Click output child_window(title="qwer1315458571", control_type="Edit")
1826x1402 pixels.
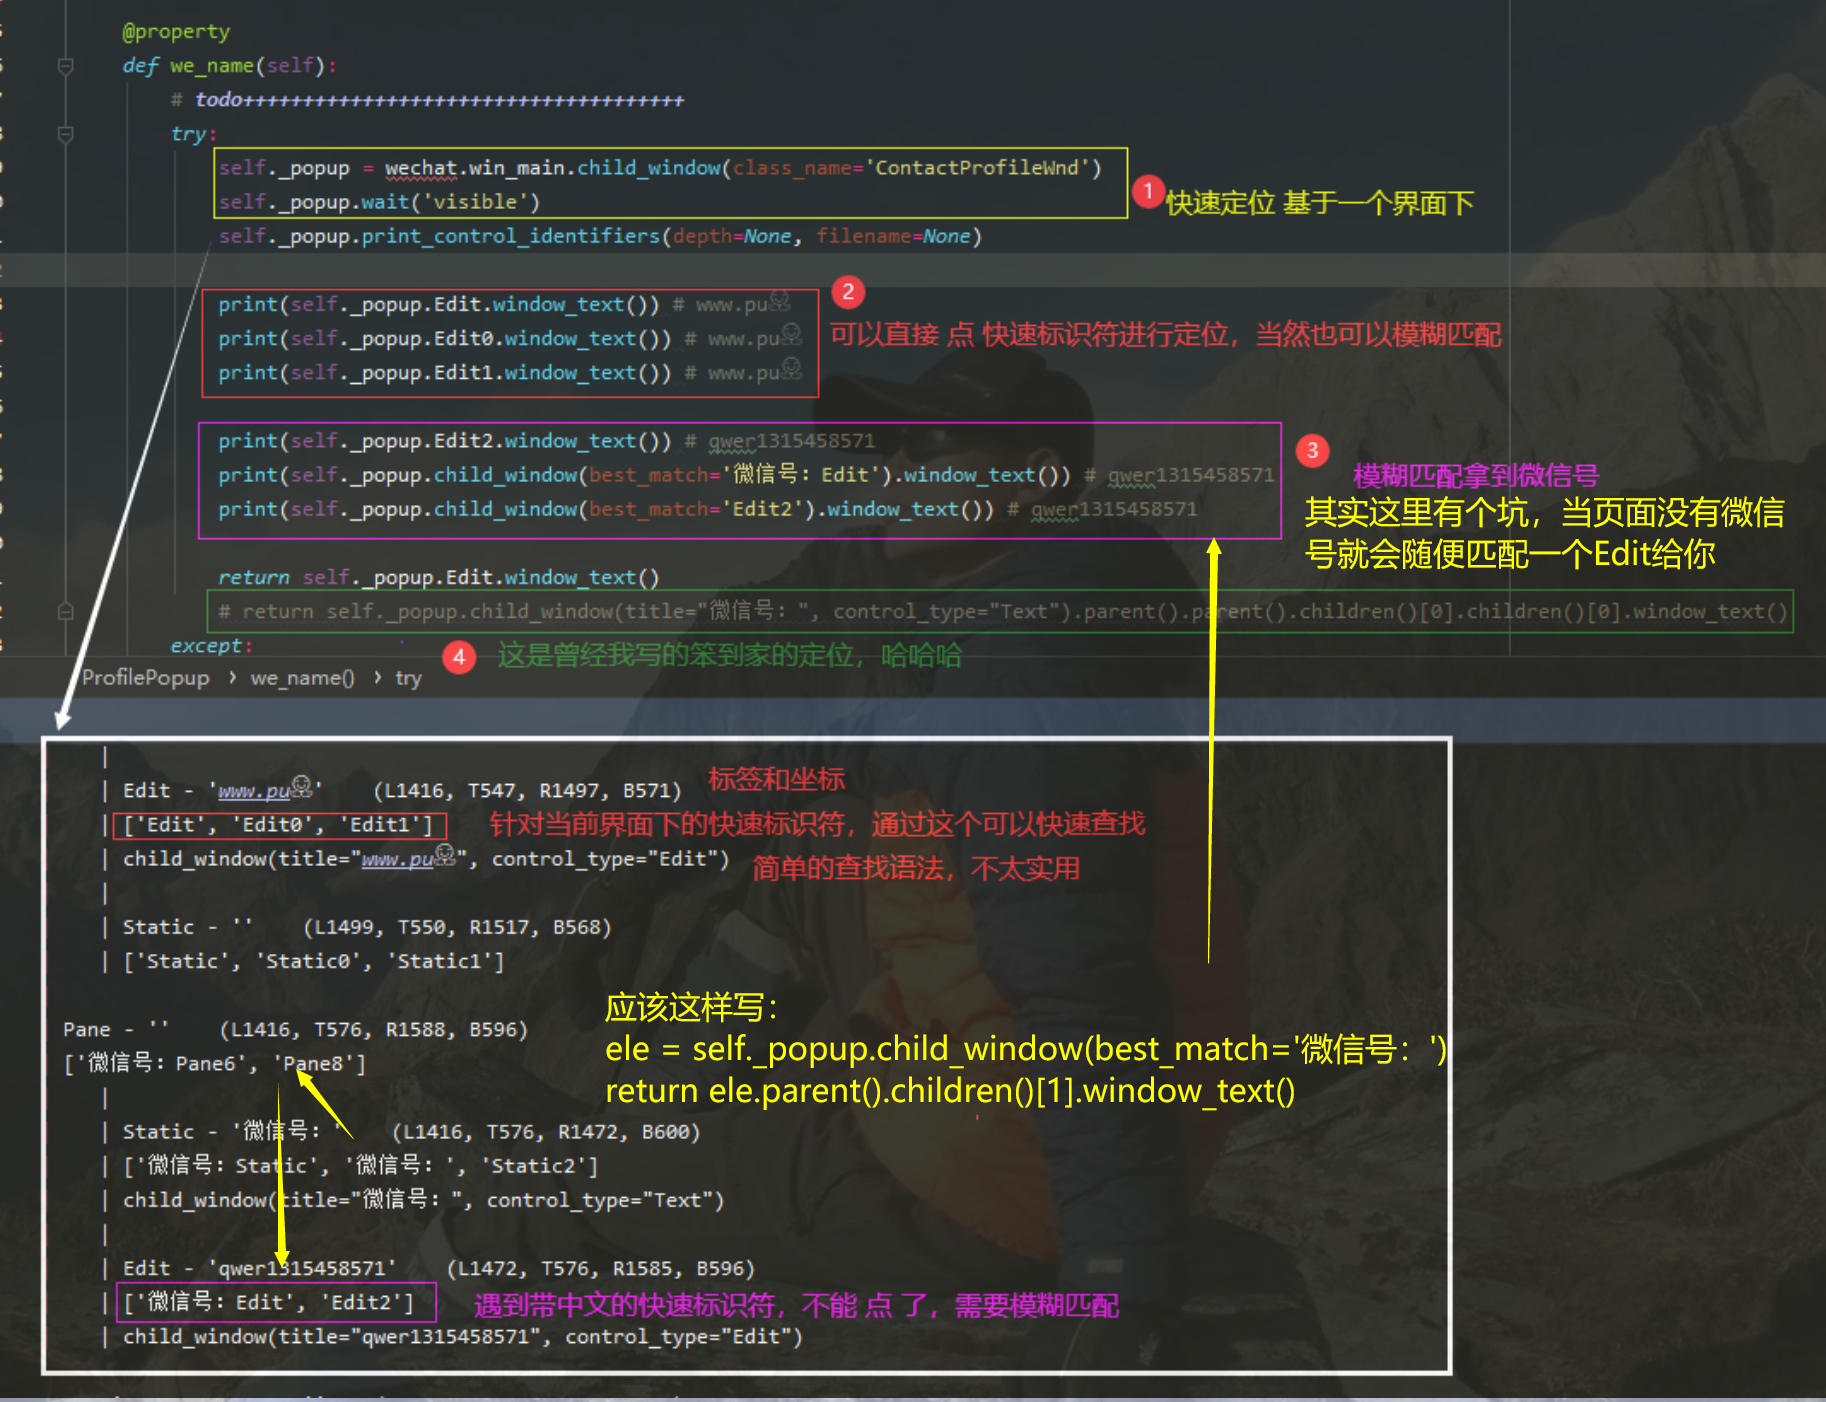coord(463,1336)
